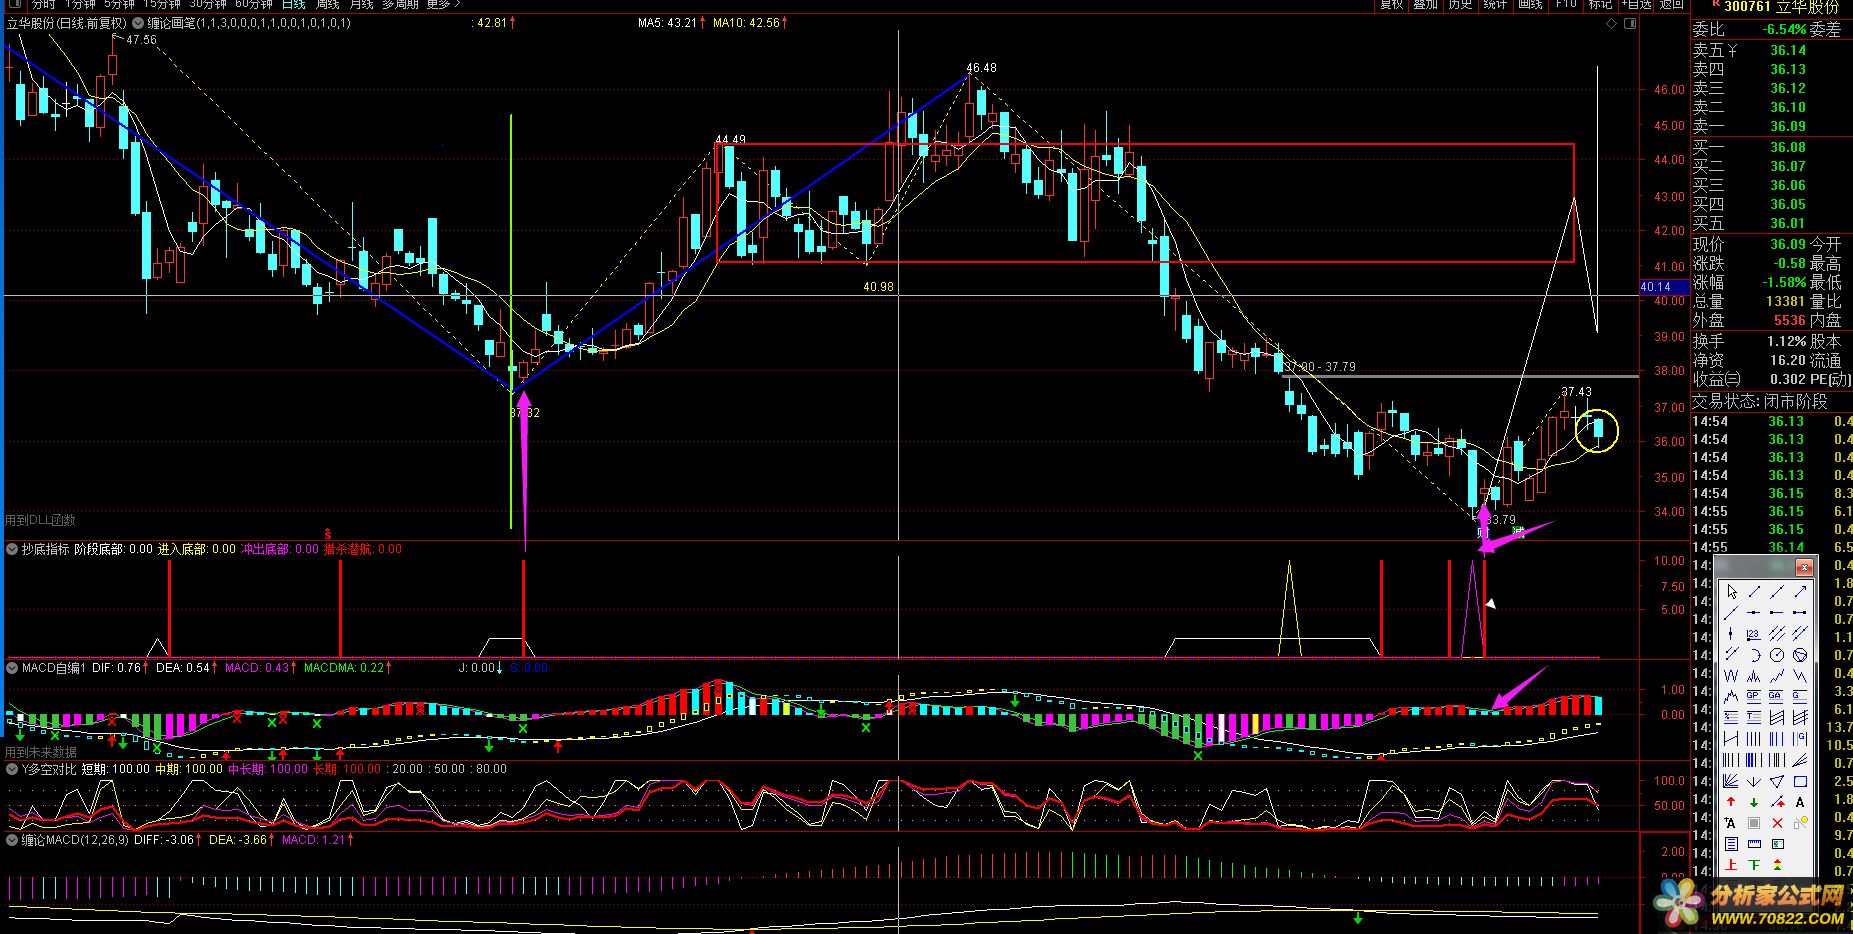The image size is (1853, 934).
Task: Select the W wave pattern tool
Action: tap(1731, 676)
